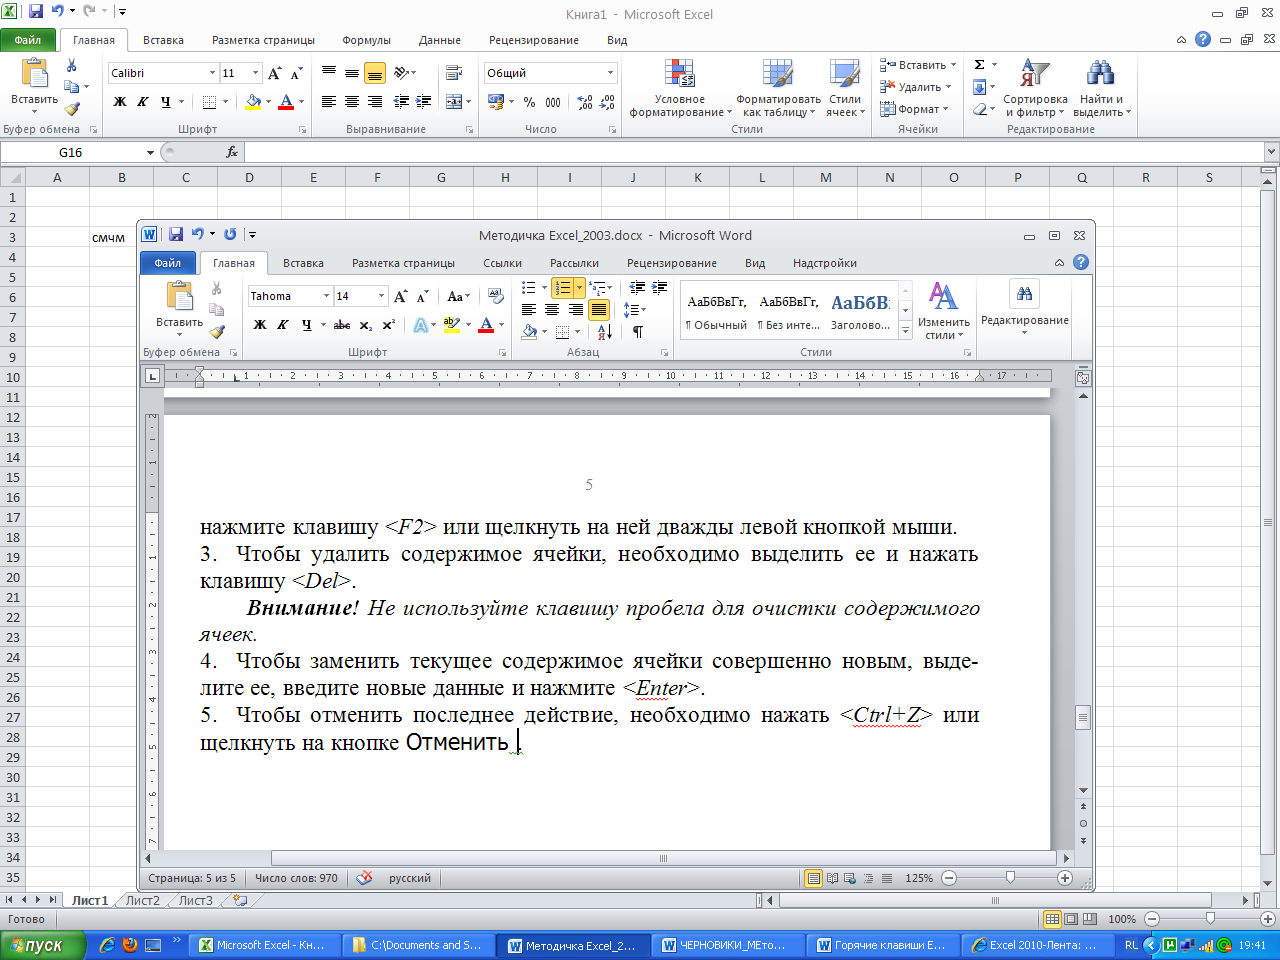Toggle Word's Justify alignment button

(599, 310)
